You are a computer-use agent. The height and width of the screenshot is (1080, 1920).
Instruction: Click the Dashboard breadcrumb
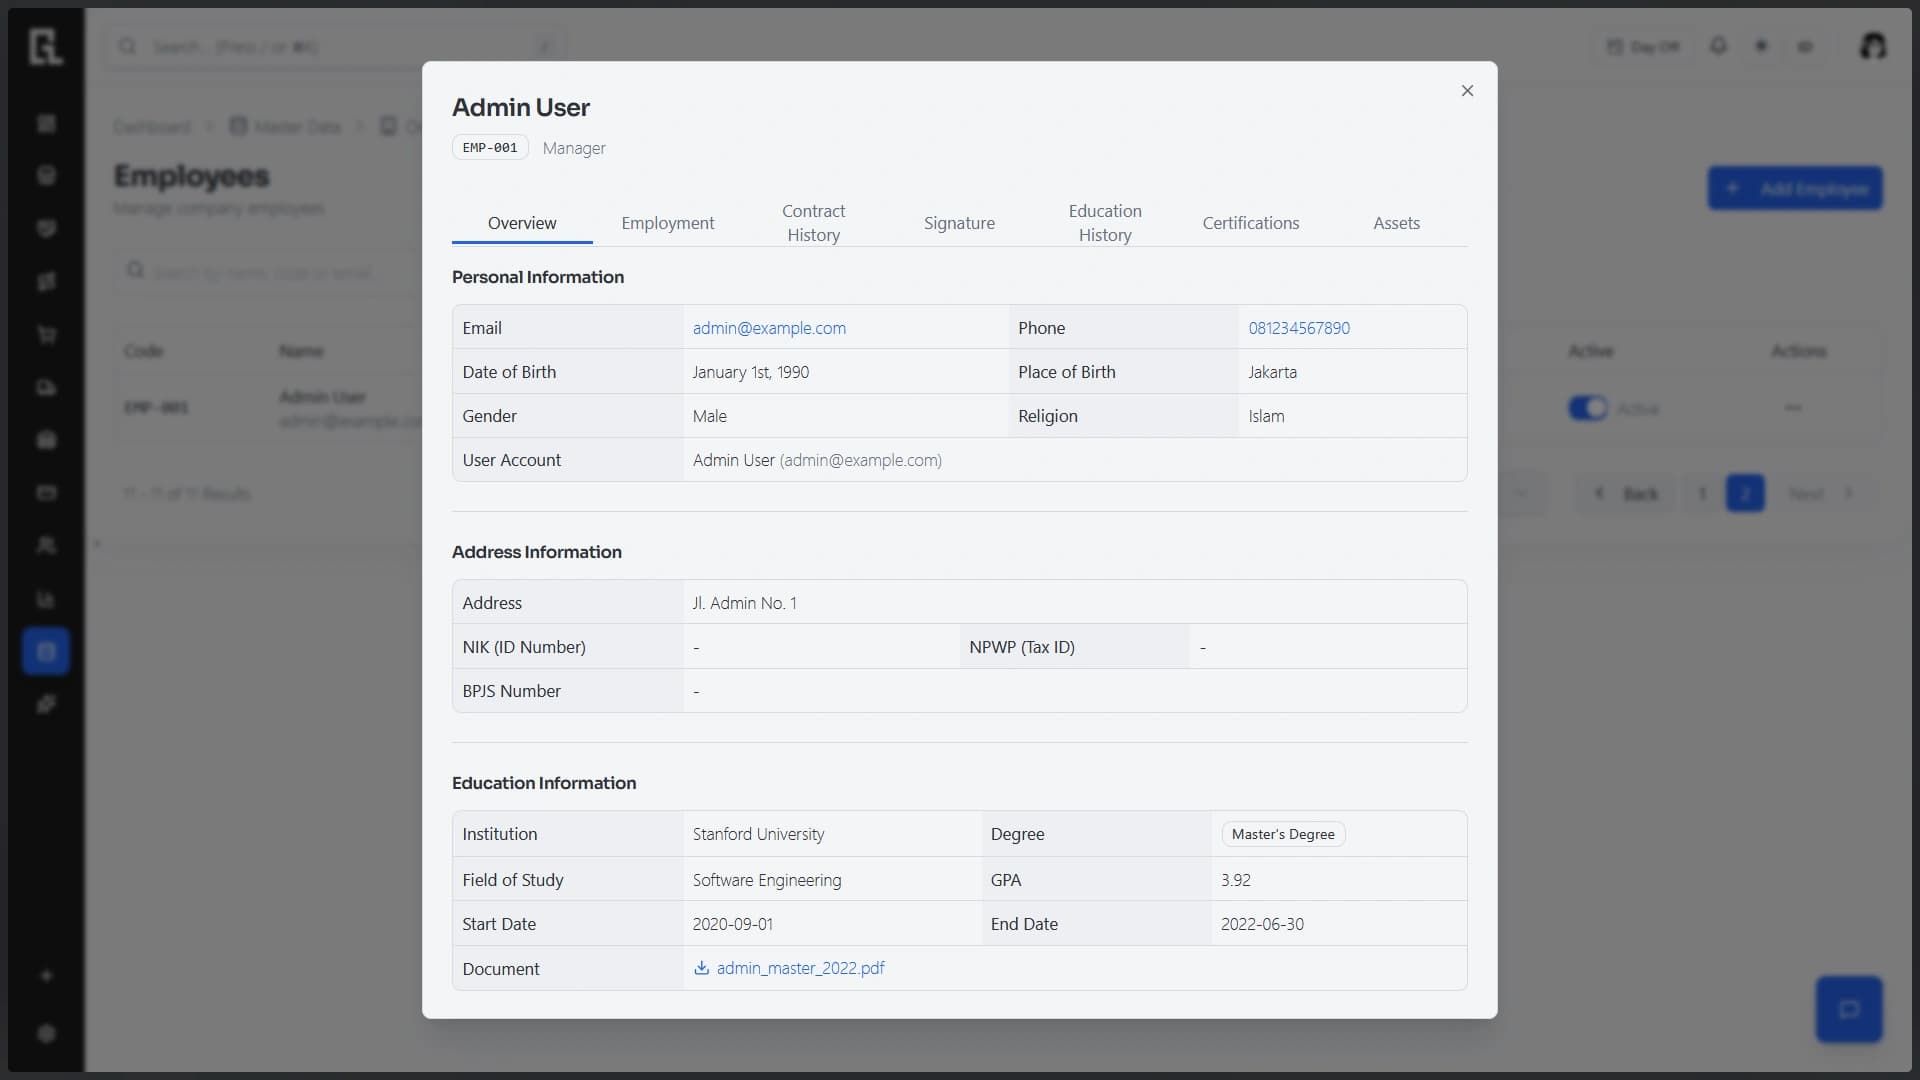pyautogui.click(x=152, y=127)
